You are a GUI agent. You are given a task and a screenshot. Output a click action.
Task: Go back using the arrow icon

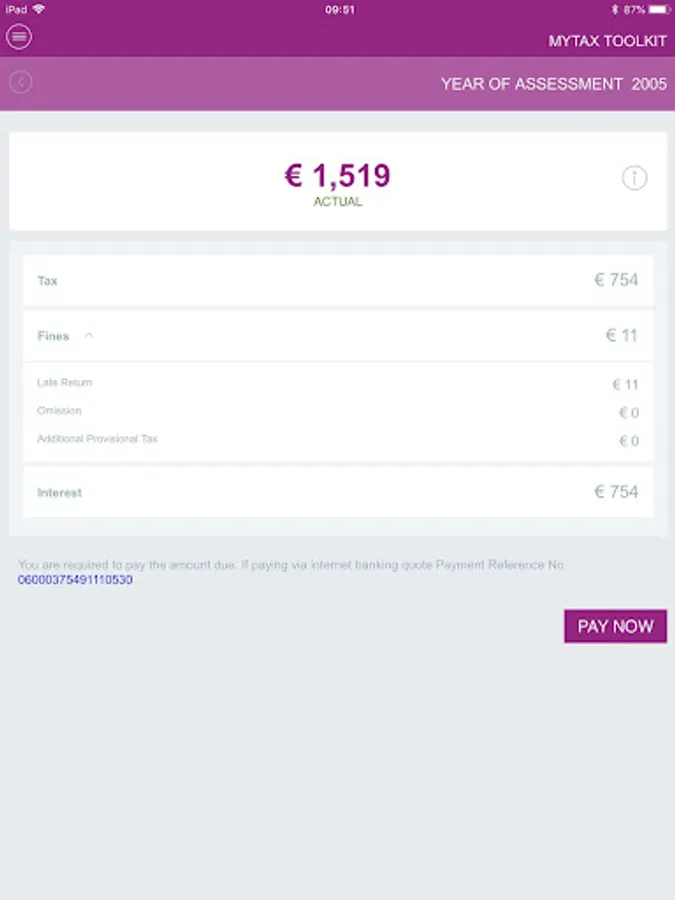[21, 82]
